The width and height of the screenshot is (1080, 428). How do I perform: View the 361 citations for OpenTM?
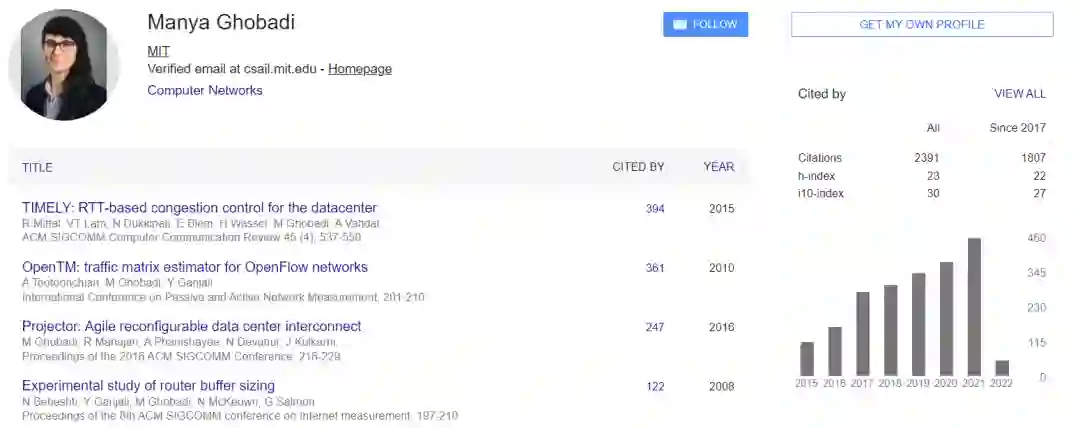point(655,268)
